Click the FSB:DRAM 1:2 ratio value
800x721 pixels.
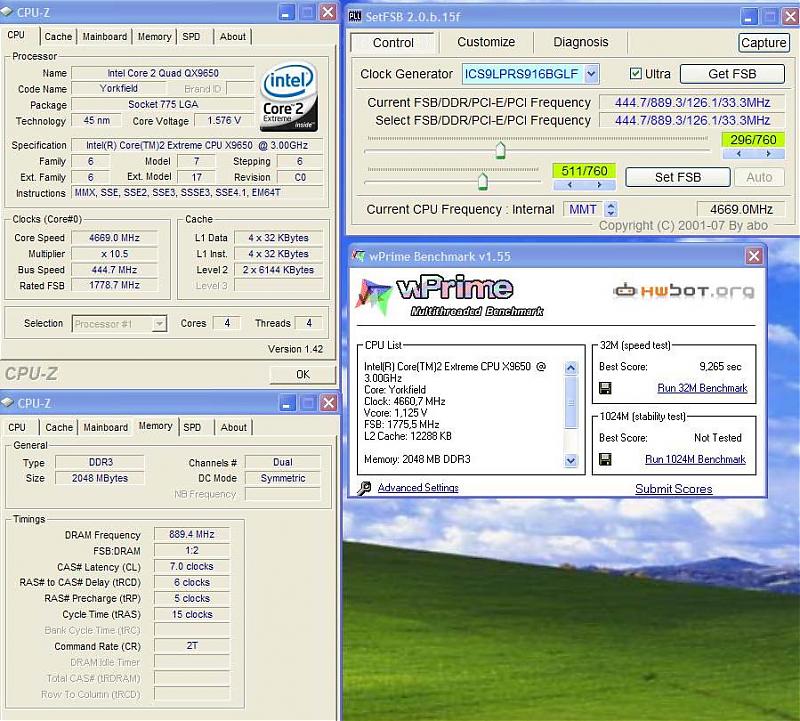[x=192, y=551]
